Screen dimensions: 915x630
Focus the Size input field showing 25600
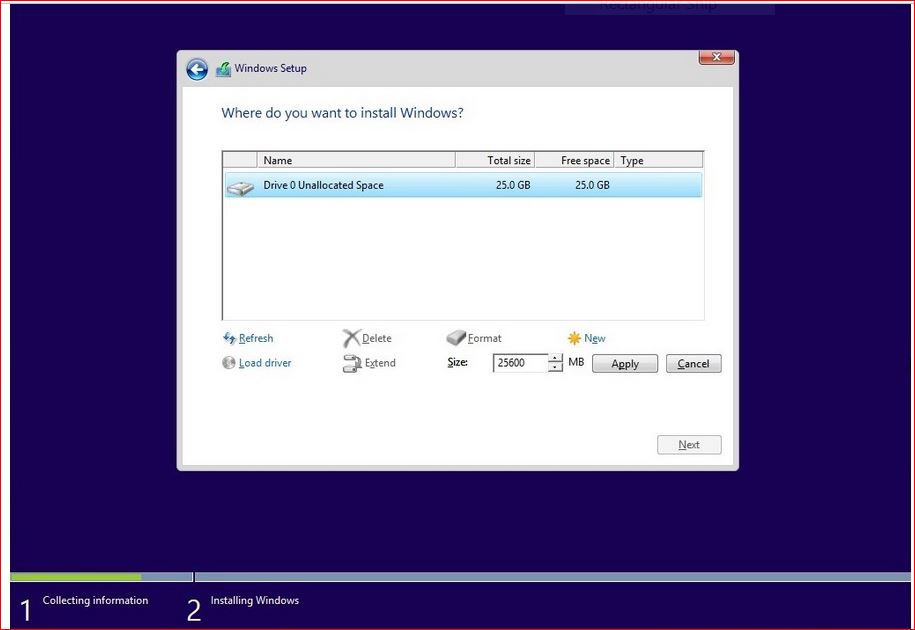[x=521, y=363]
